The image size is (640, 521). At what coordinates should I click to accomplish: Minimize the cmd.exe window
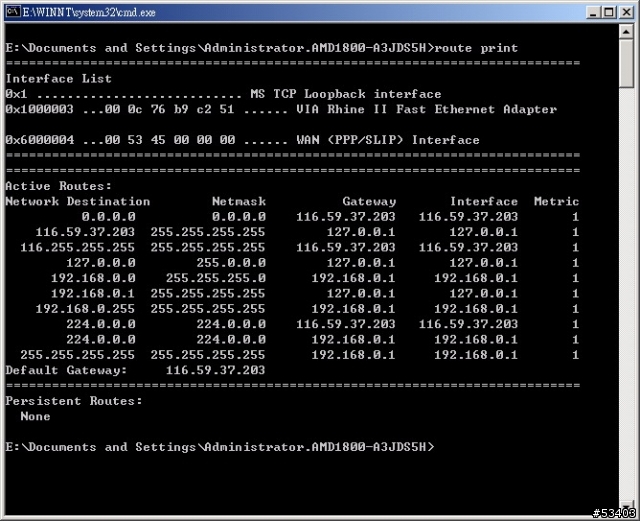594,12
